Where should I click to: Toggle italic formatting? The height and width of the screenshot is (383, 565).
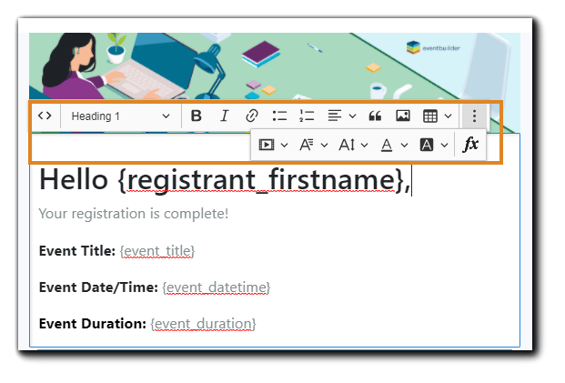tap(224, 116)
